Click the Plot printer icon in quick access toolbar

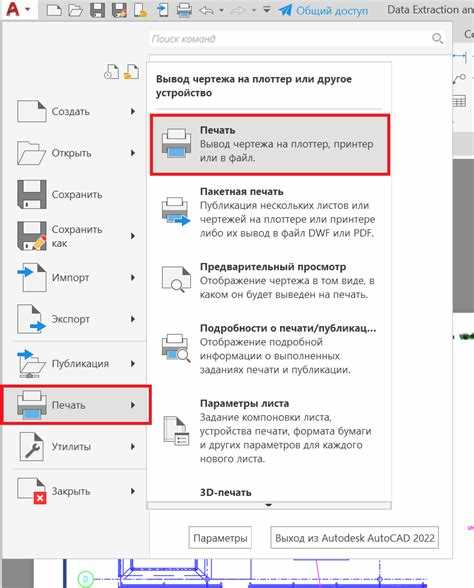184,10
